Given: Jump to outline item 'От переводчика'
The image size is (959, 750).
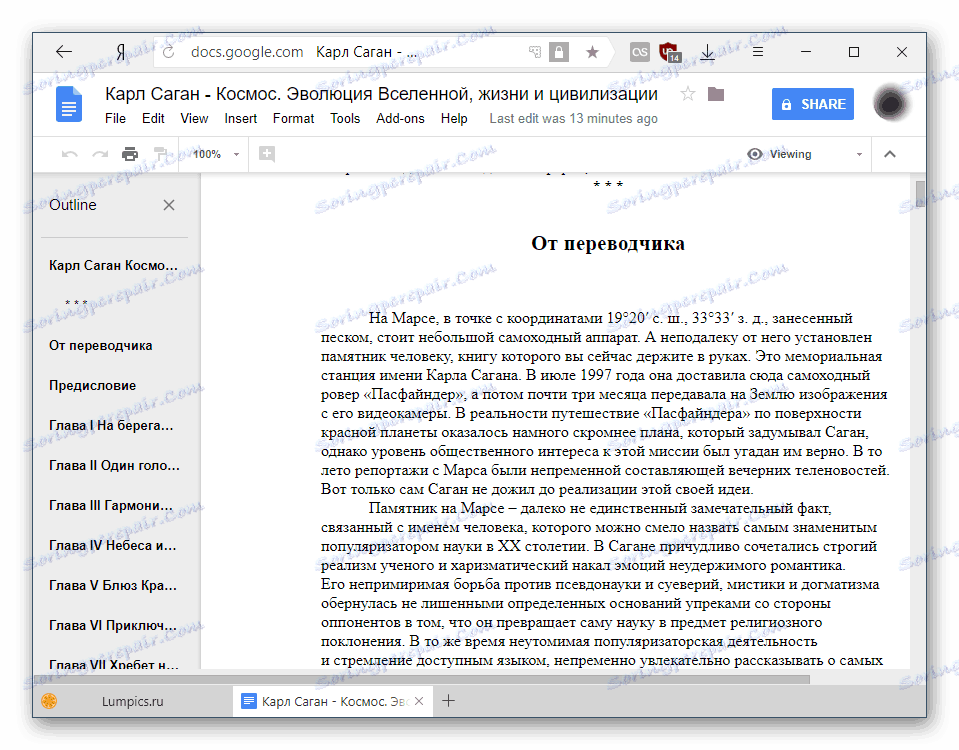Looking at the screenshot, I should coord(100,346).
